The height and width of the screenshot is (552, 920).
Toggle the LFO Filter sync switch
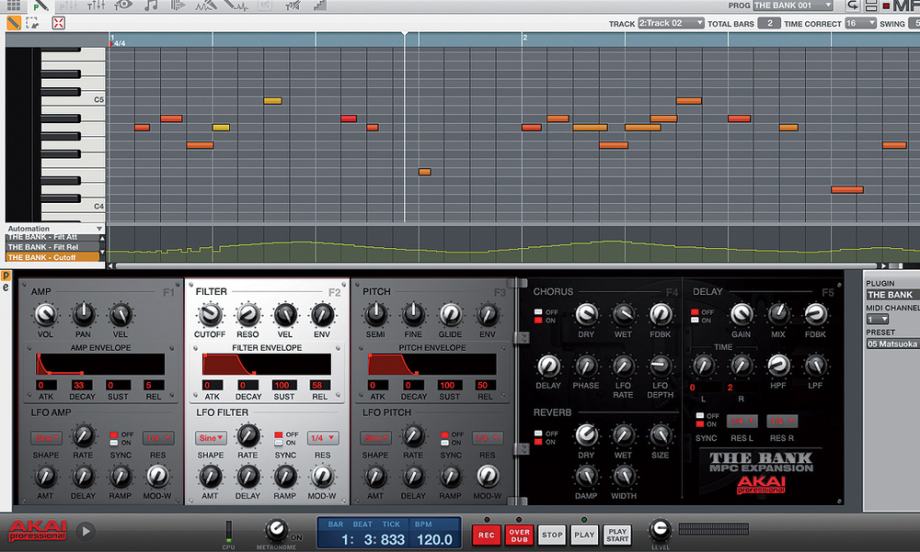point(280,438)
